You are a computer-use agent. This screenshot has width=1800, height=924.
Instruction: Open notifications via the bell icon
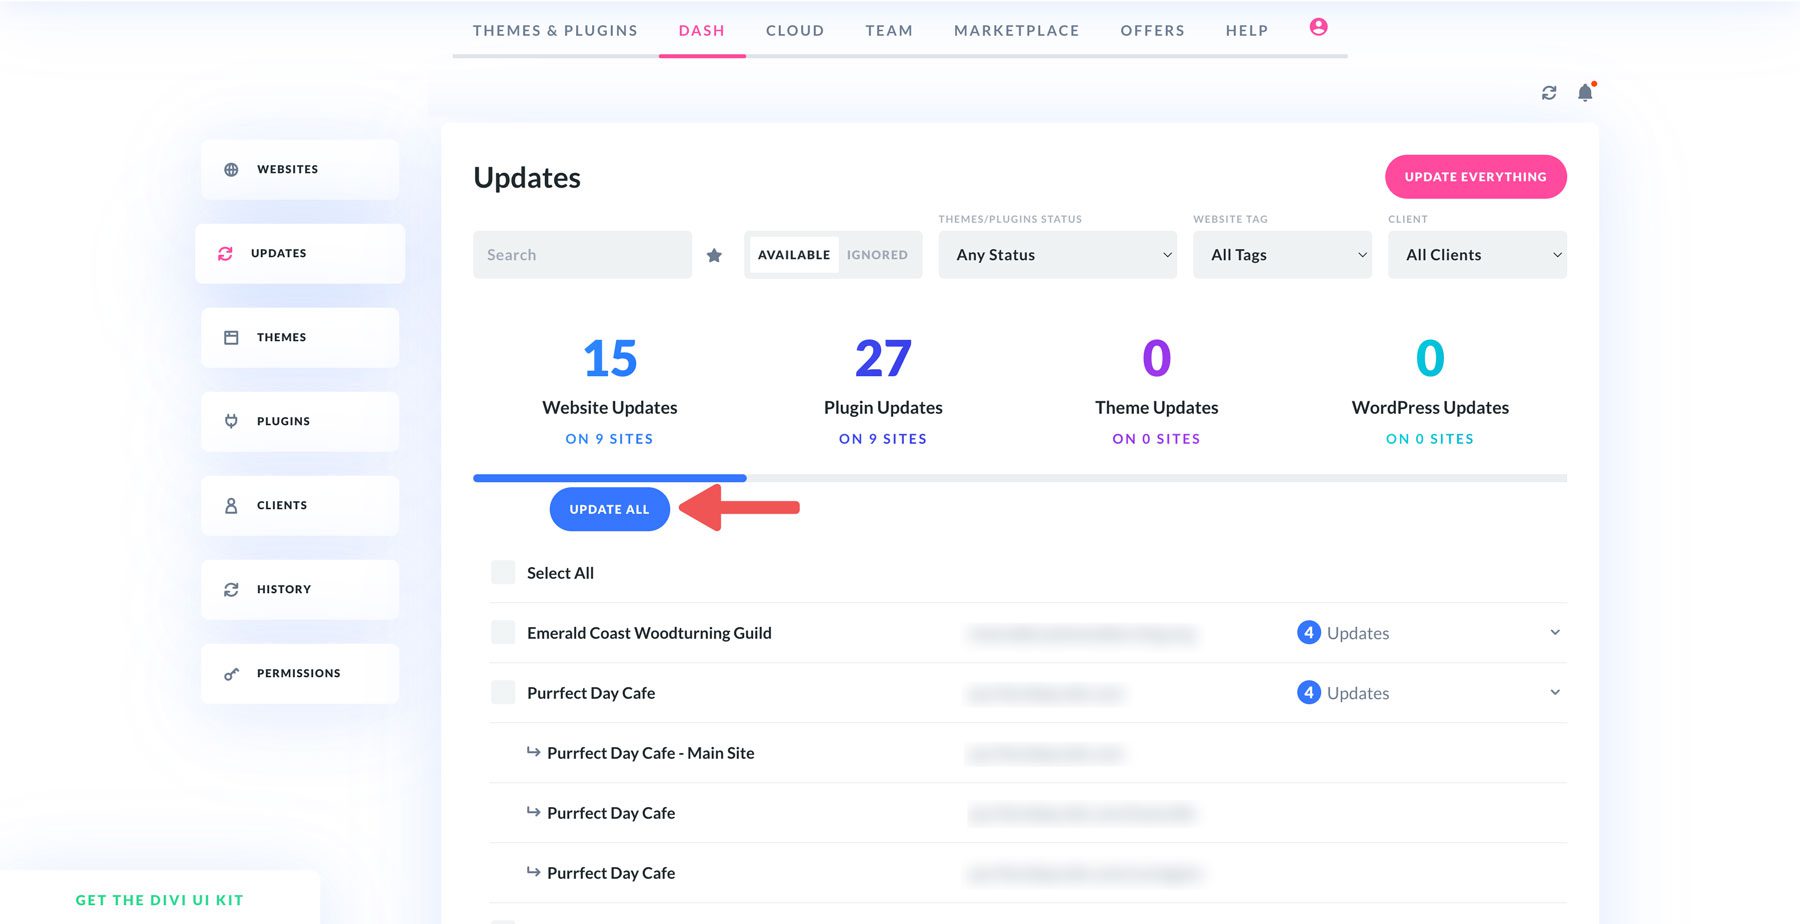click(x=1584, y=92)
